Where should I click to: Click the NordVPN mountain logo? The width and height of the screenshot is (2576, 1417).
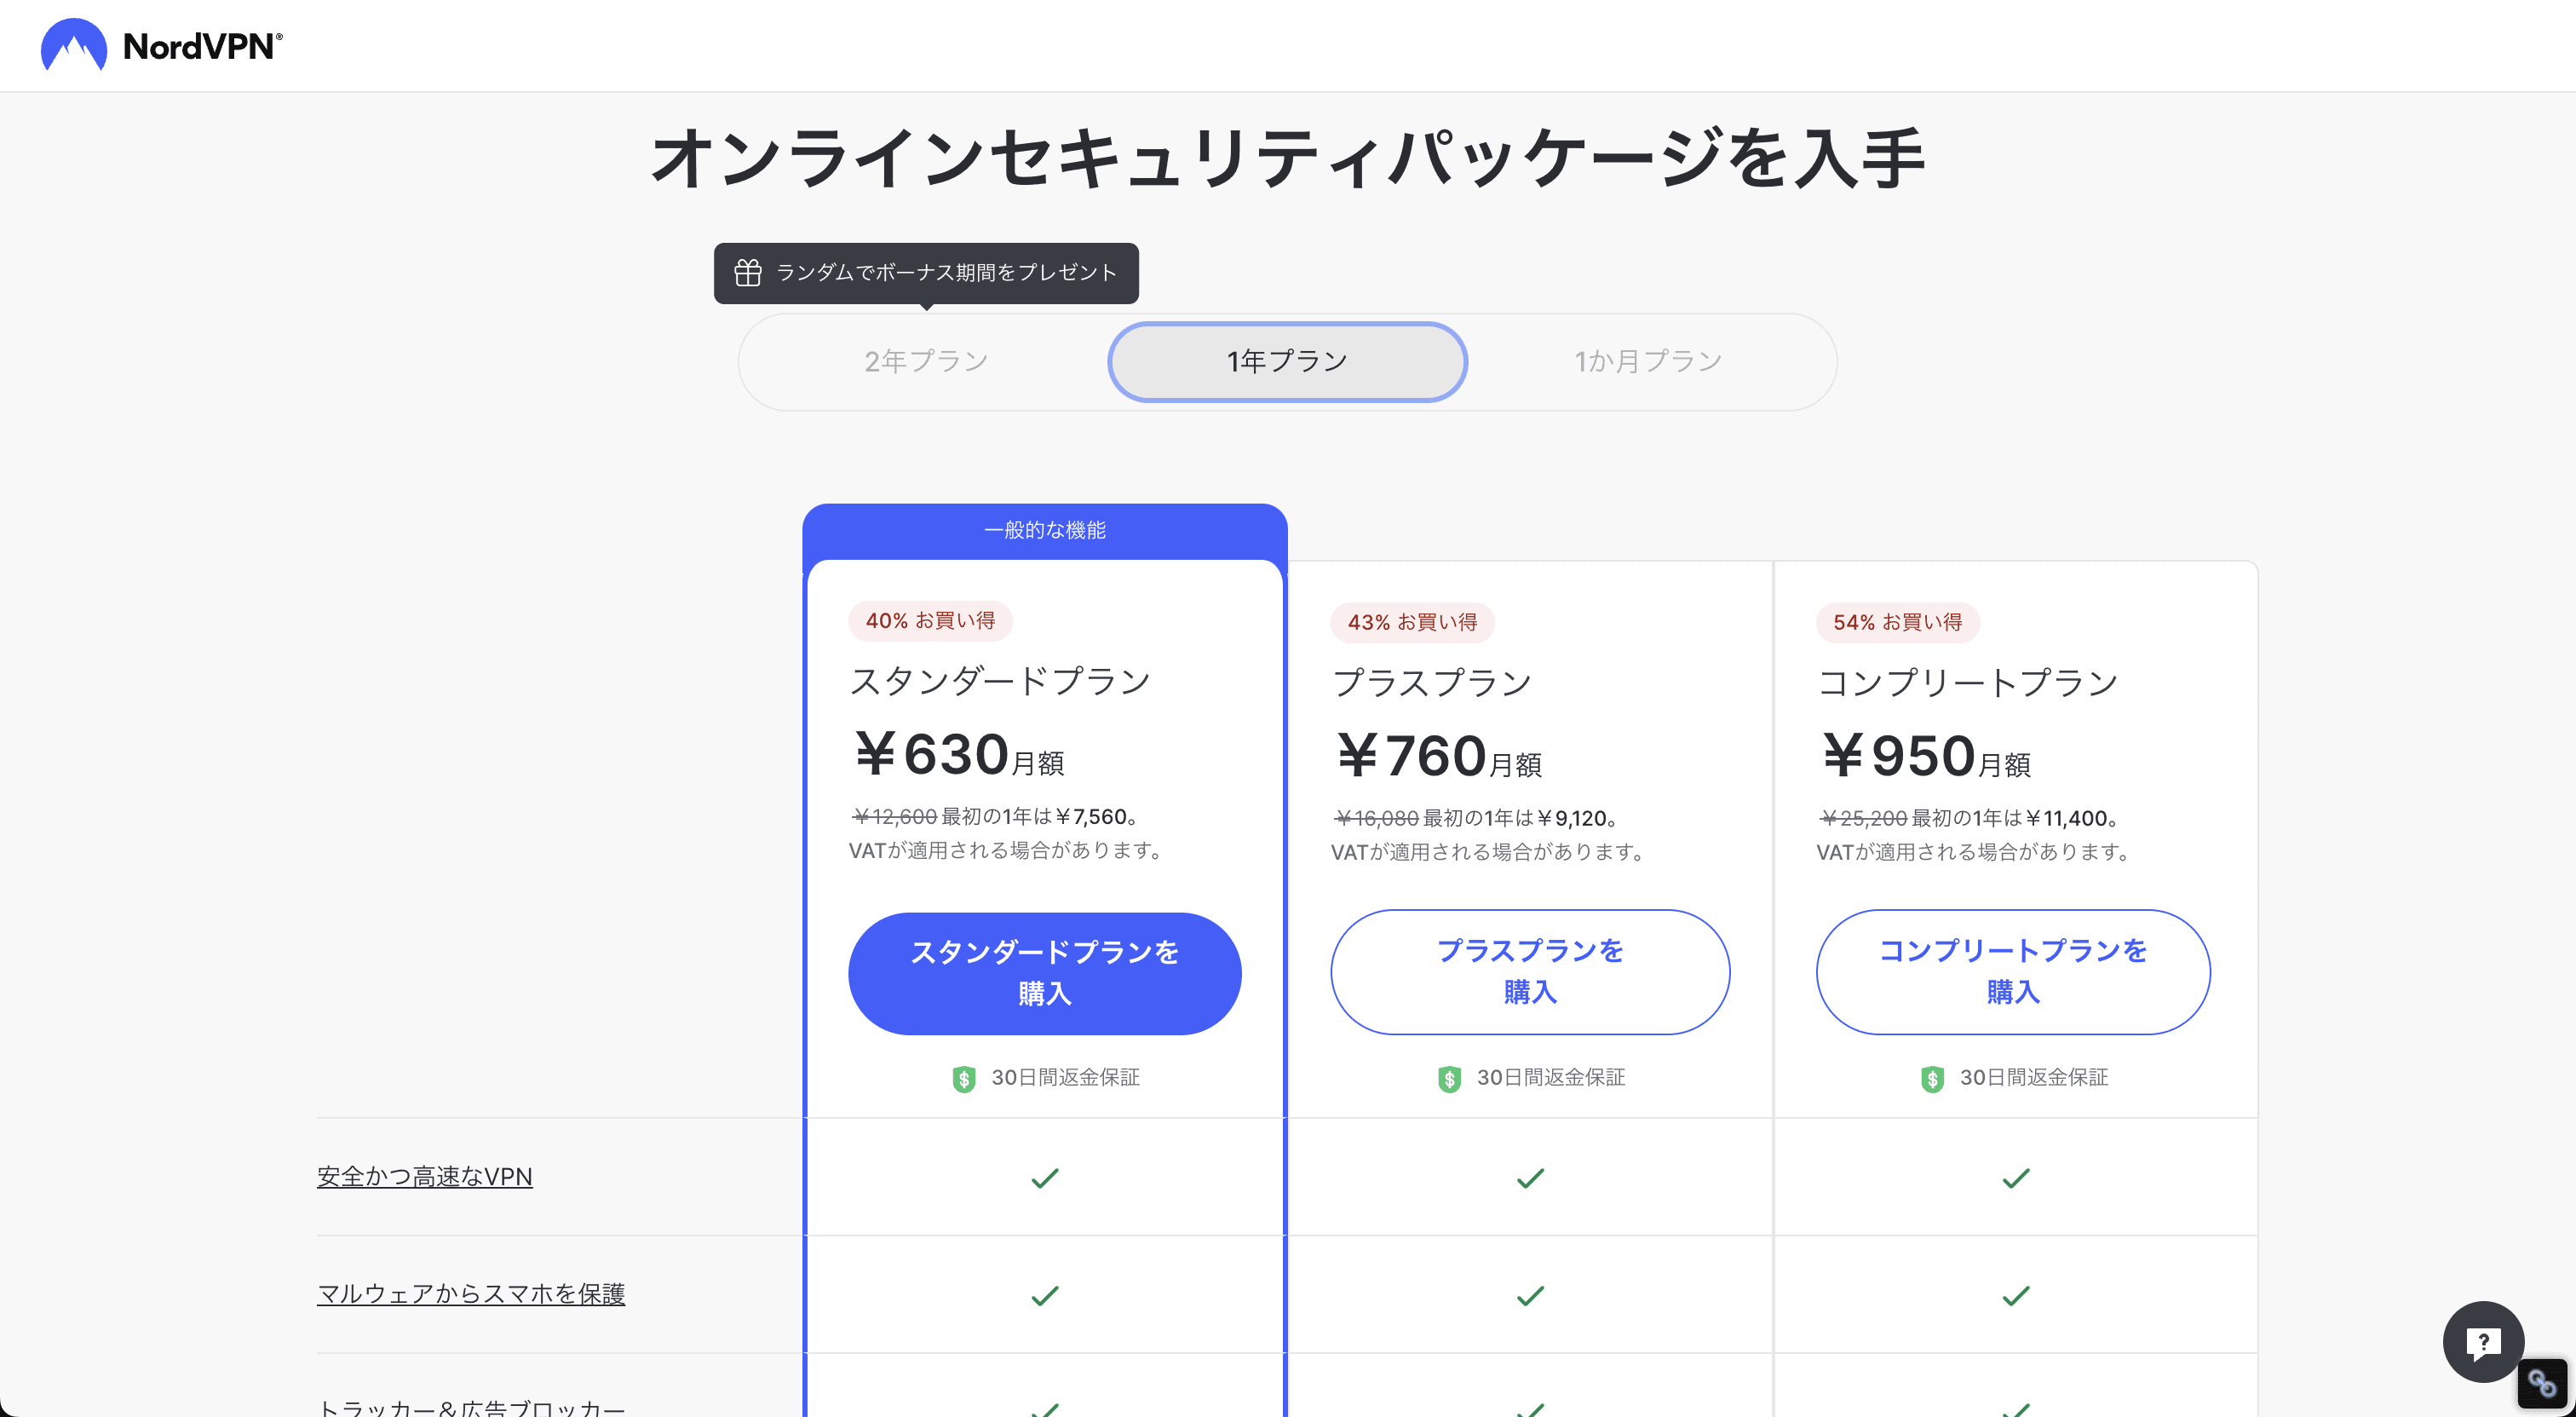click(74, 45)
